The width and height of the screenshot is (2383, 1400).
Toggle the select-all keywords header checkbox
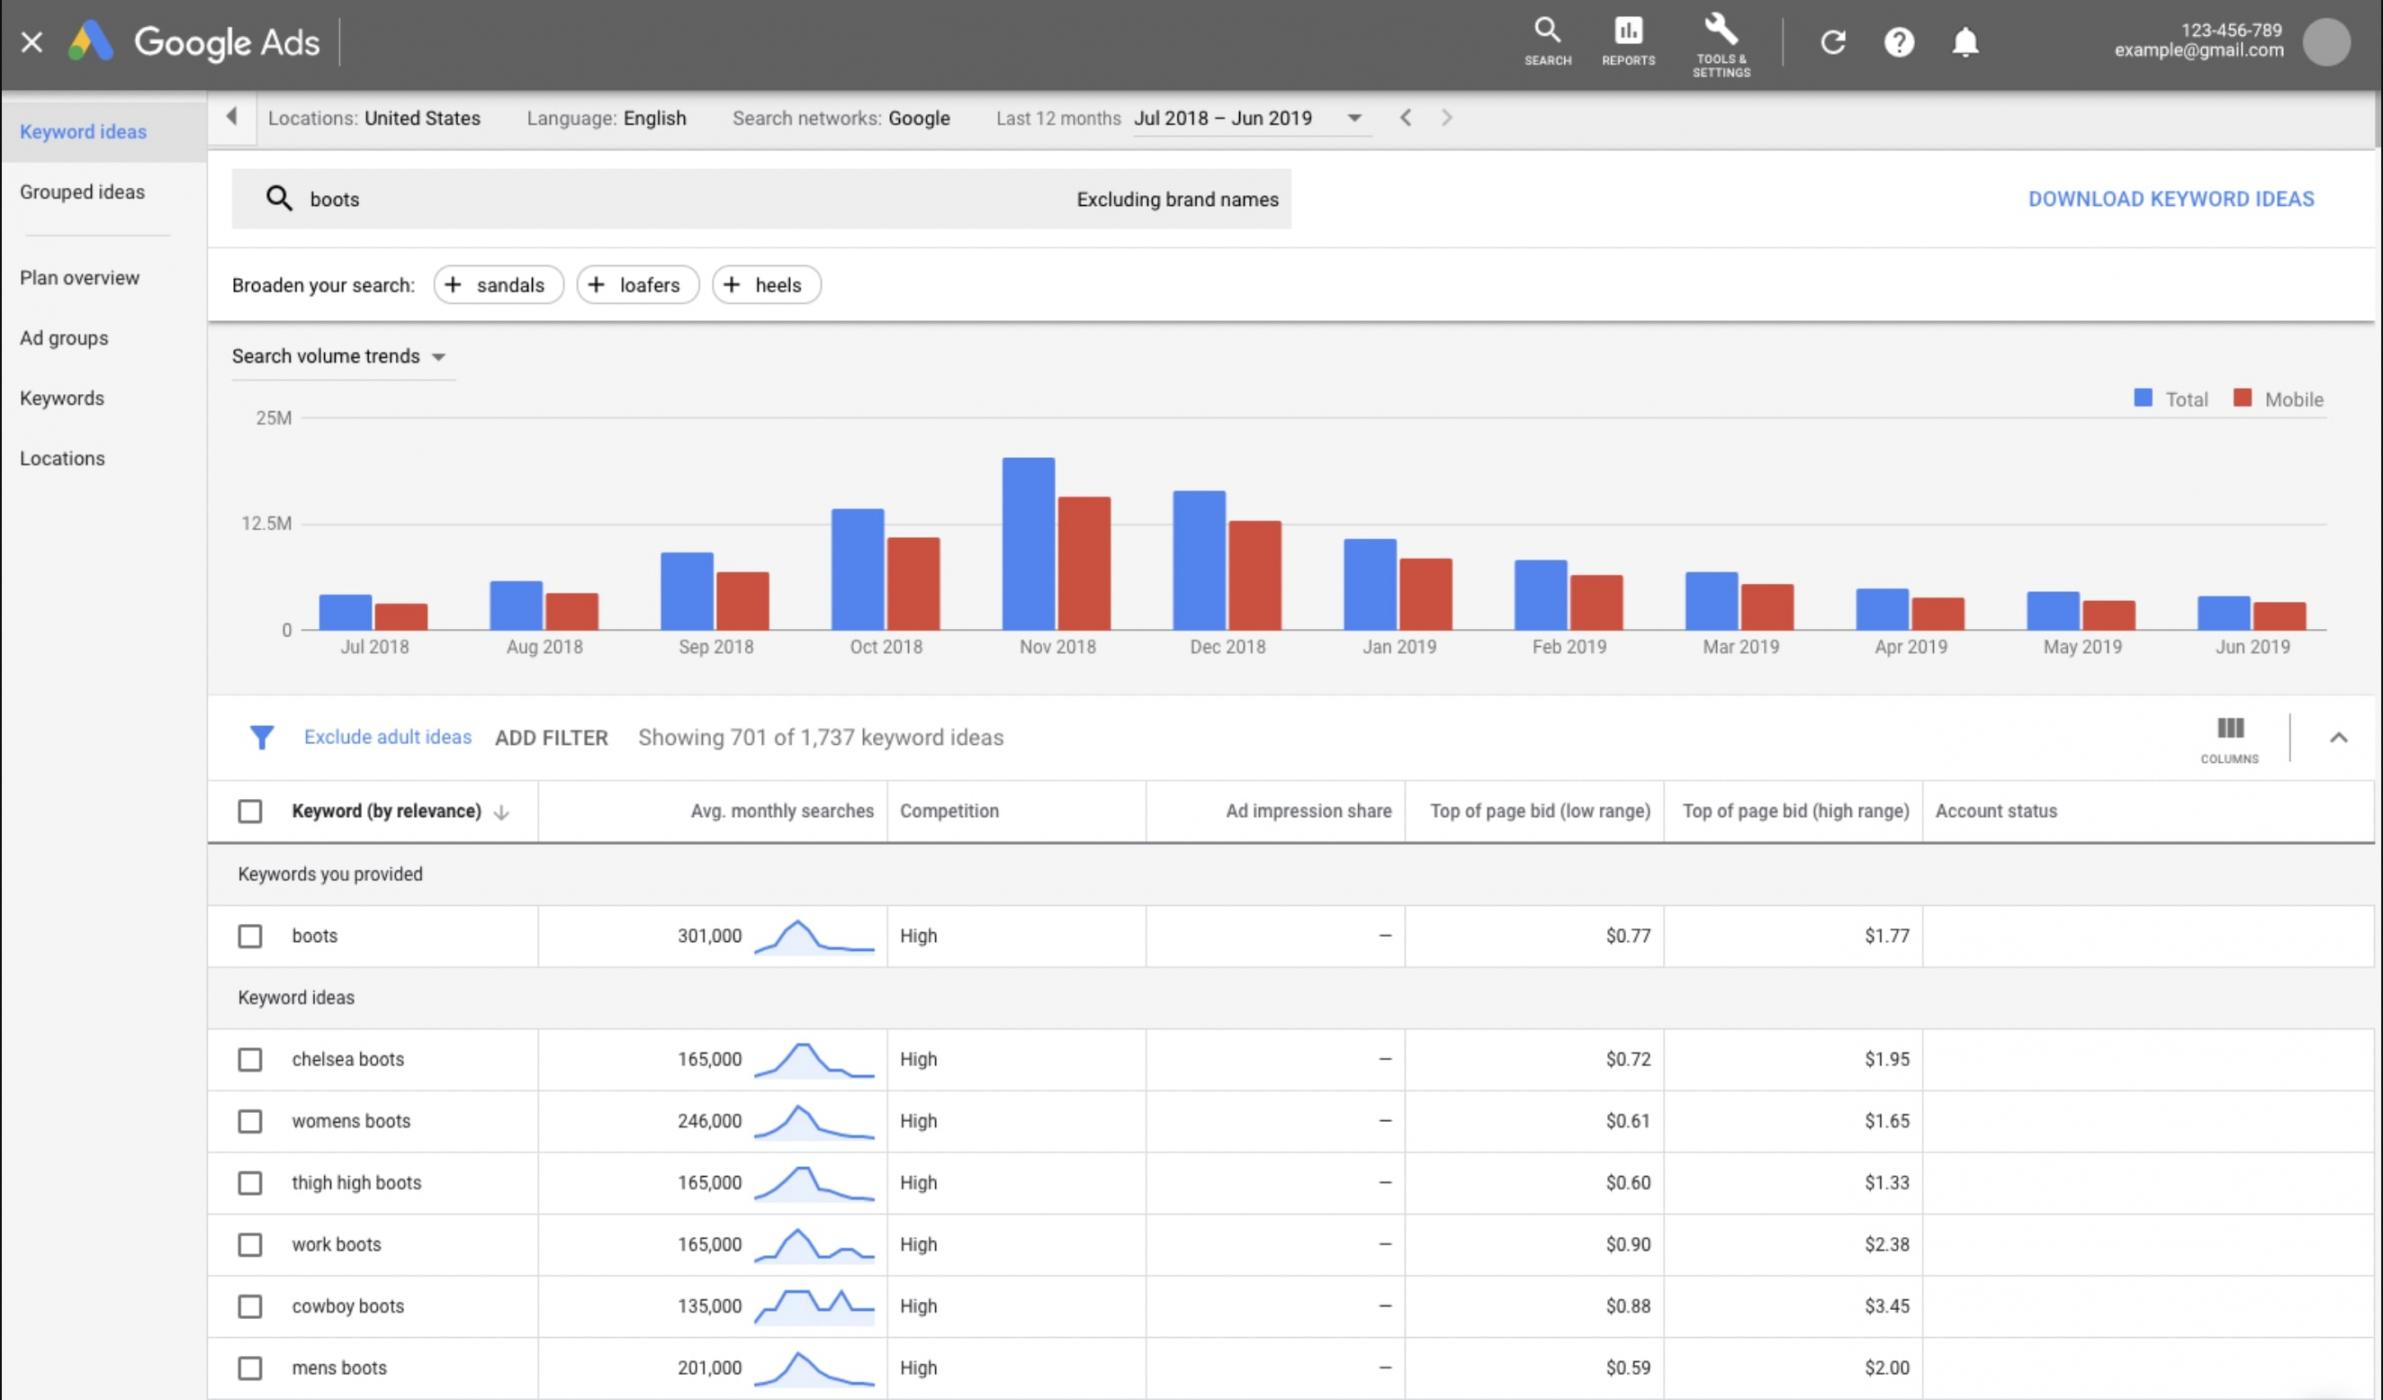point(250,811)
